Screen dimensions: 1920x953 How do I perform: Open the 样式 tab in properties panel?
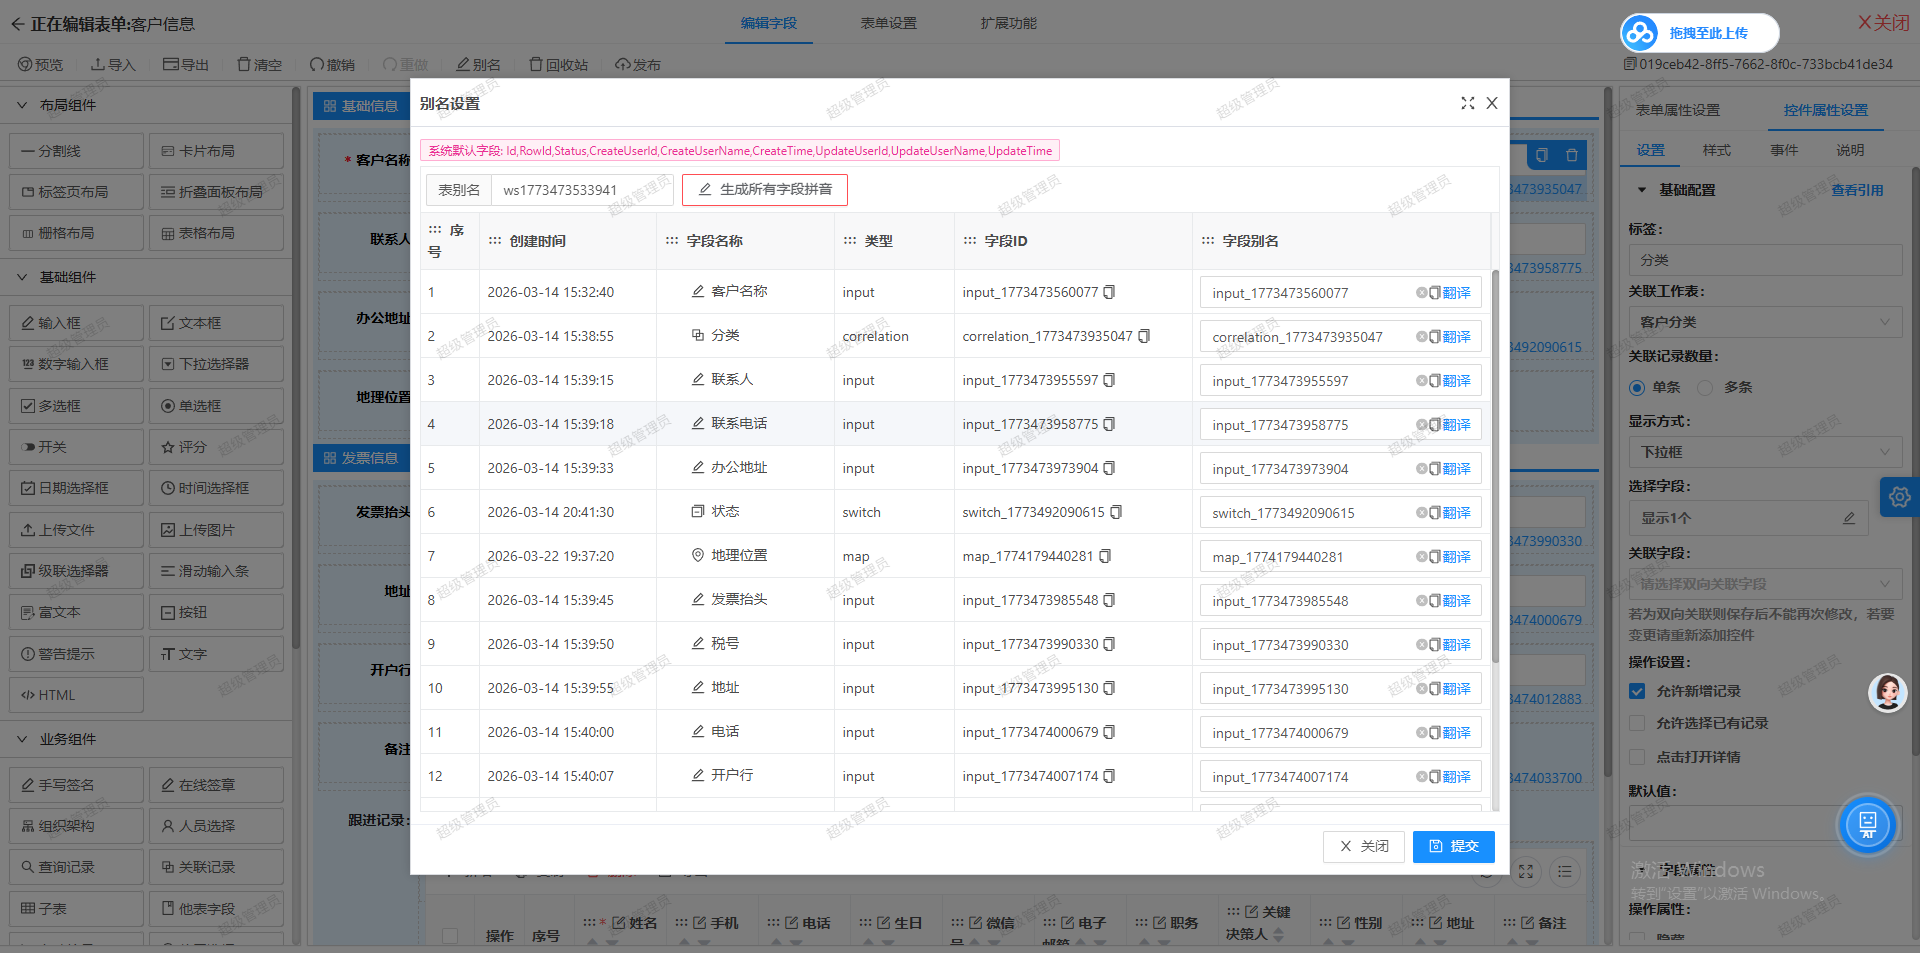pos(1716,150)
